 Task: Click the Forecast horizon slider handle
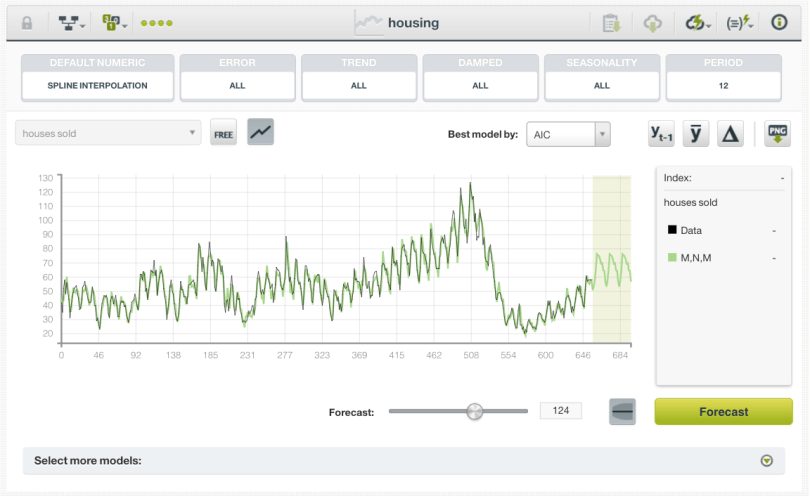coord(475,411)
